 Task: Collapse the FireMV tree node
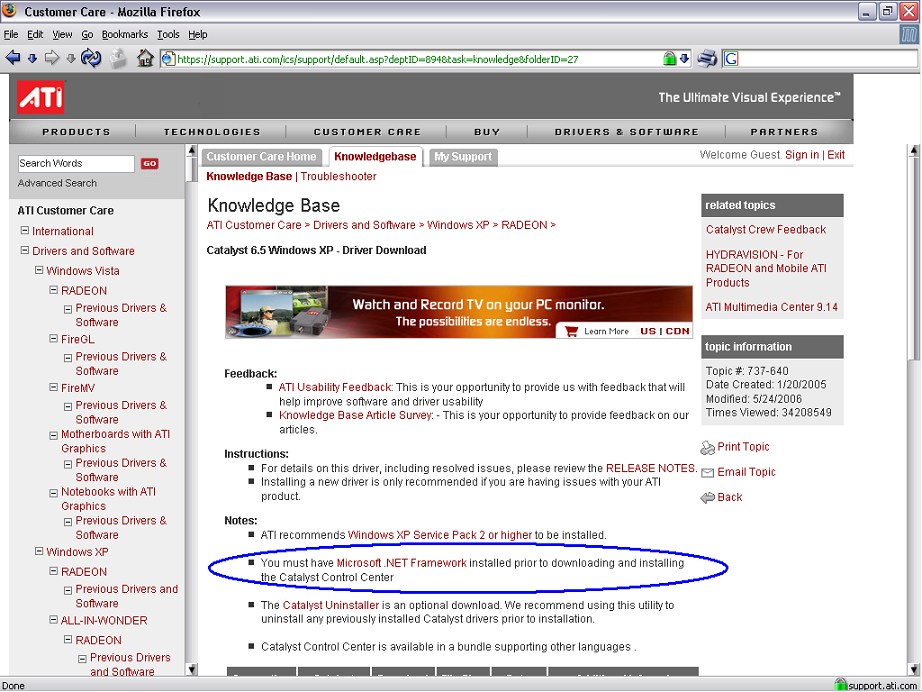[54, 387]
